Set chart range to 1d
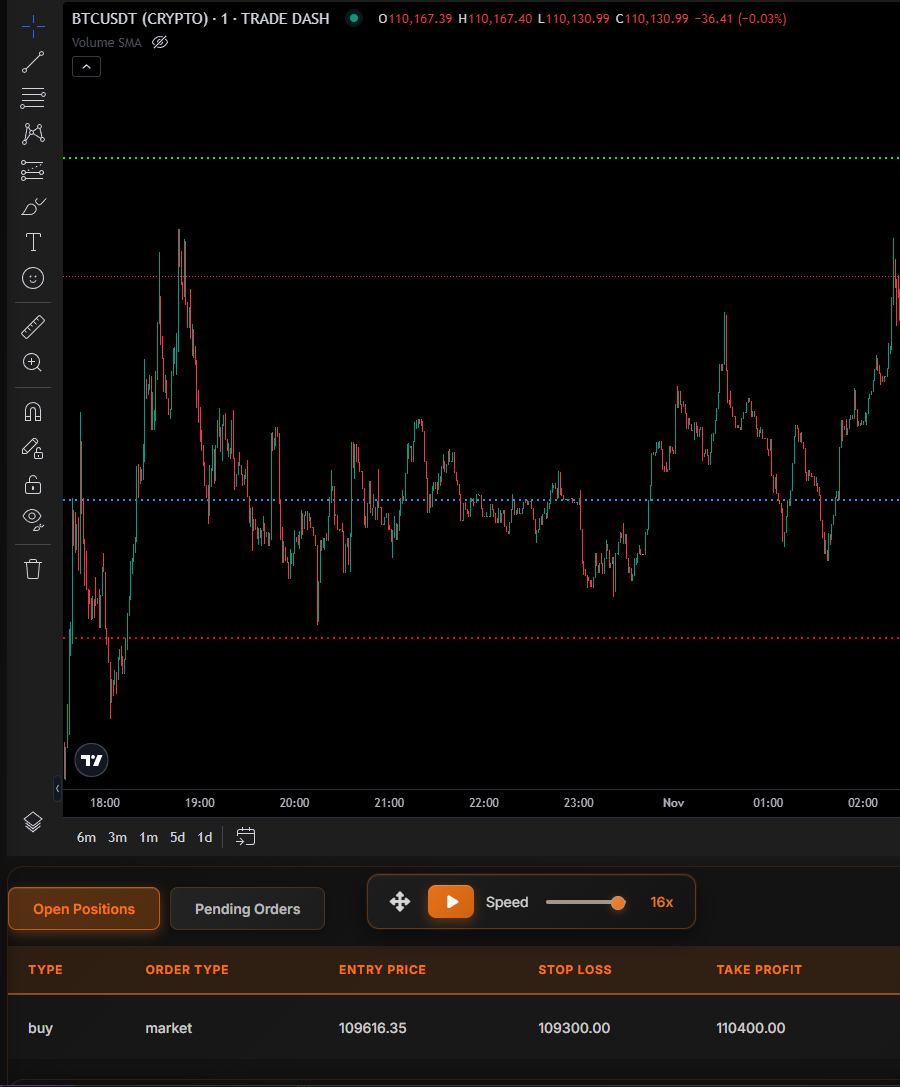 pyautogui.click(x=205, y=837)
